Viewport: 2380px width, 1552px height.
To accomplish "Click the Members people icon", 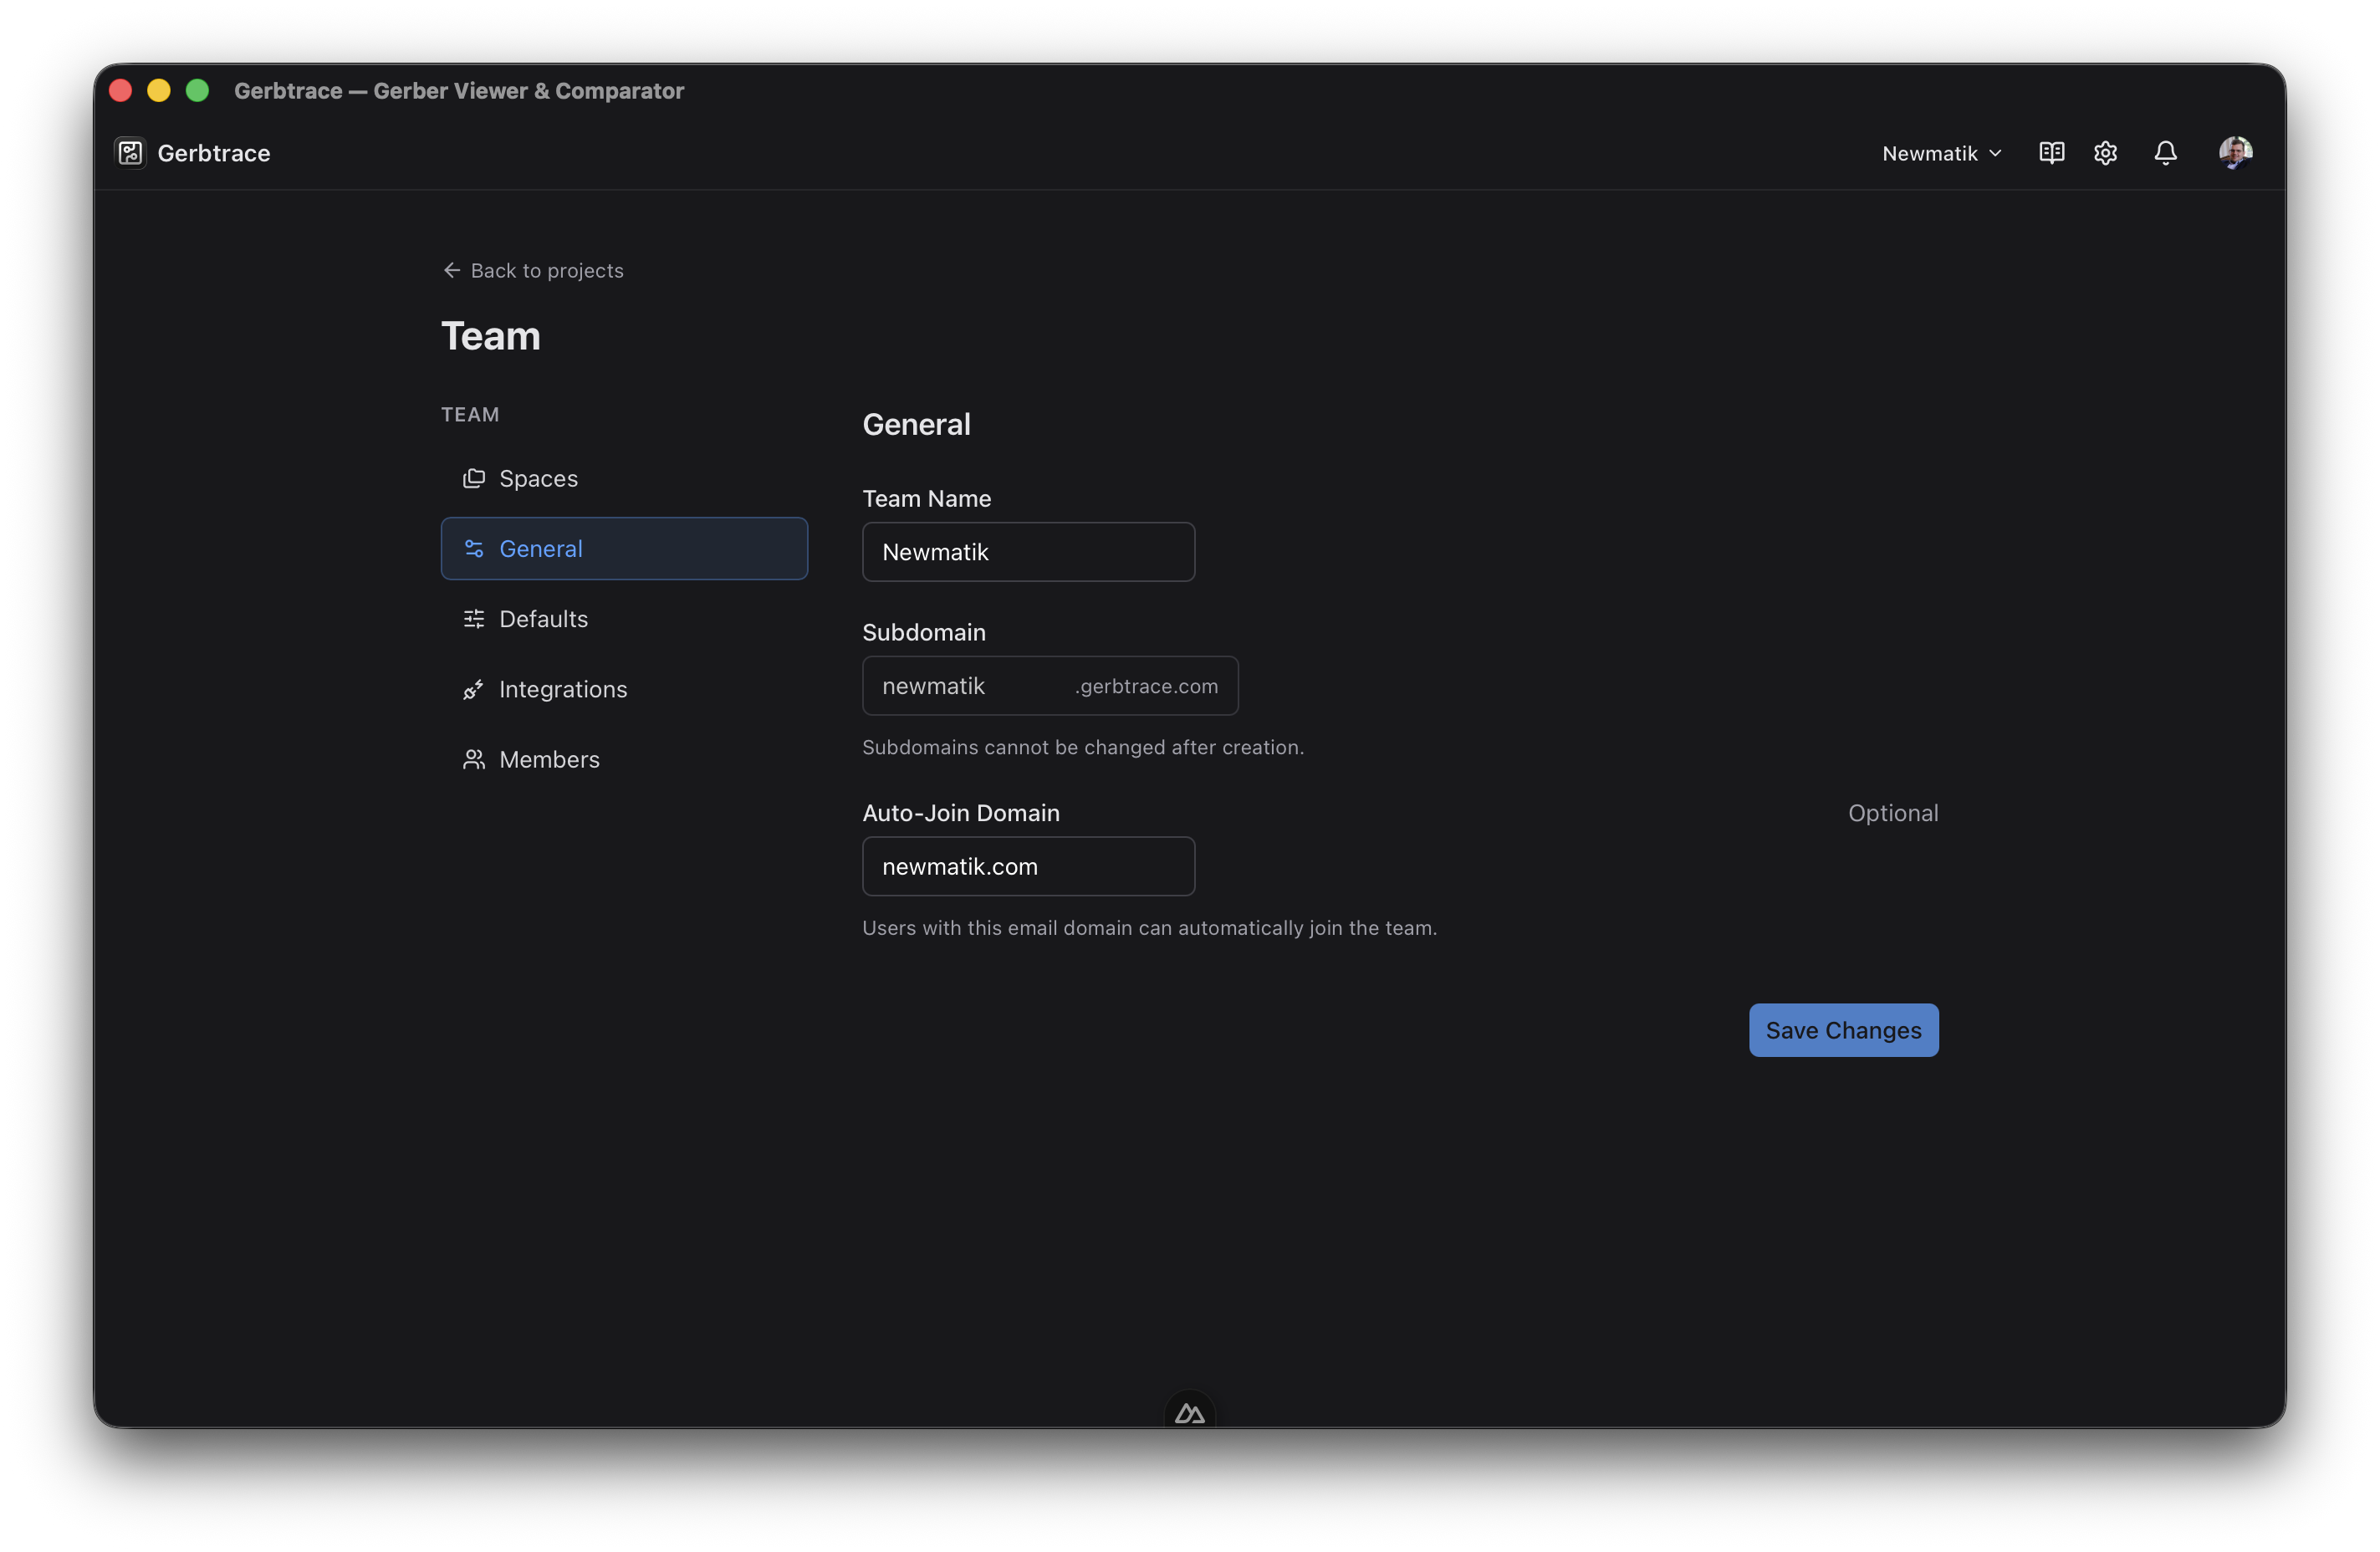I will 474,759.
